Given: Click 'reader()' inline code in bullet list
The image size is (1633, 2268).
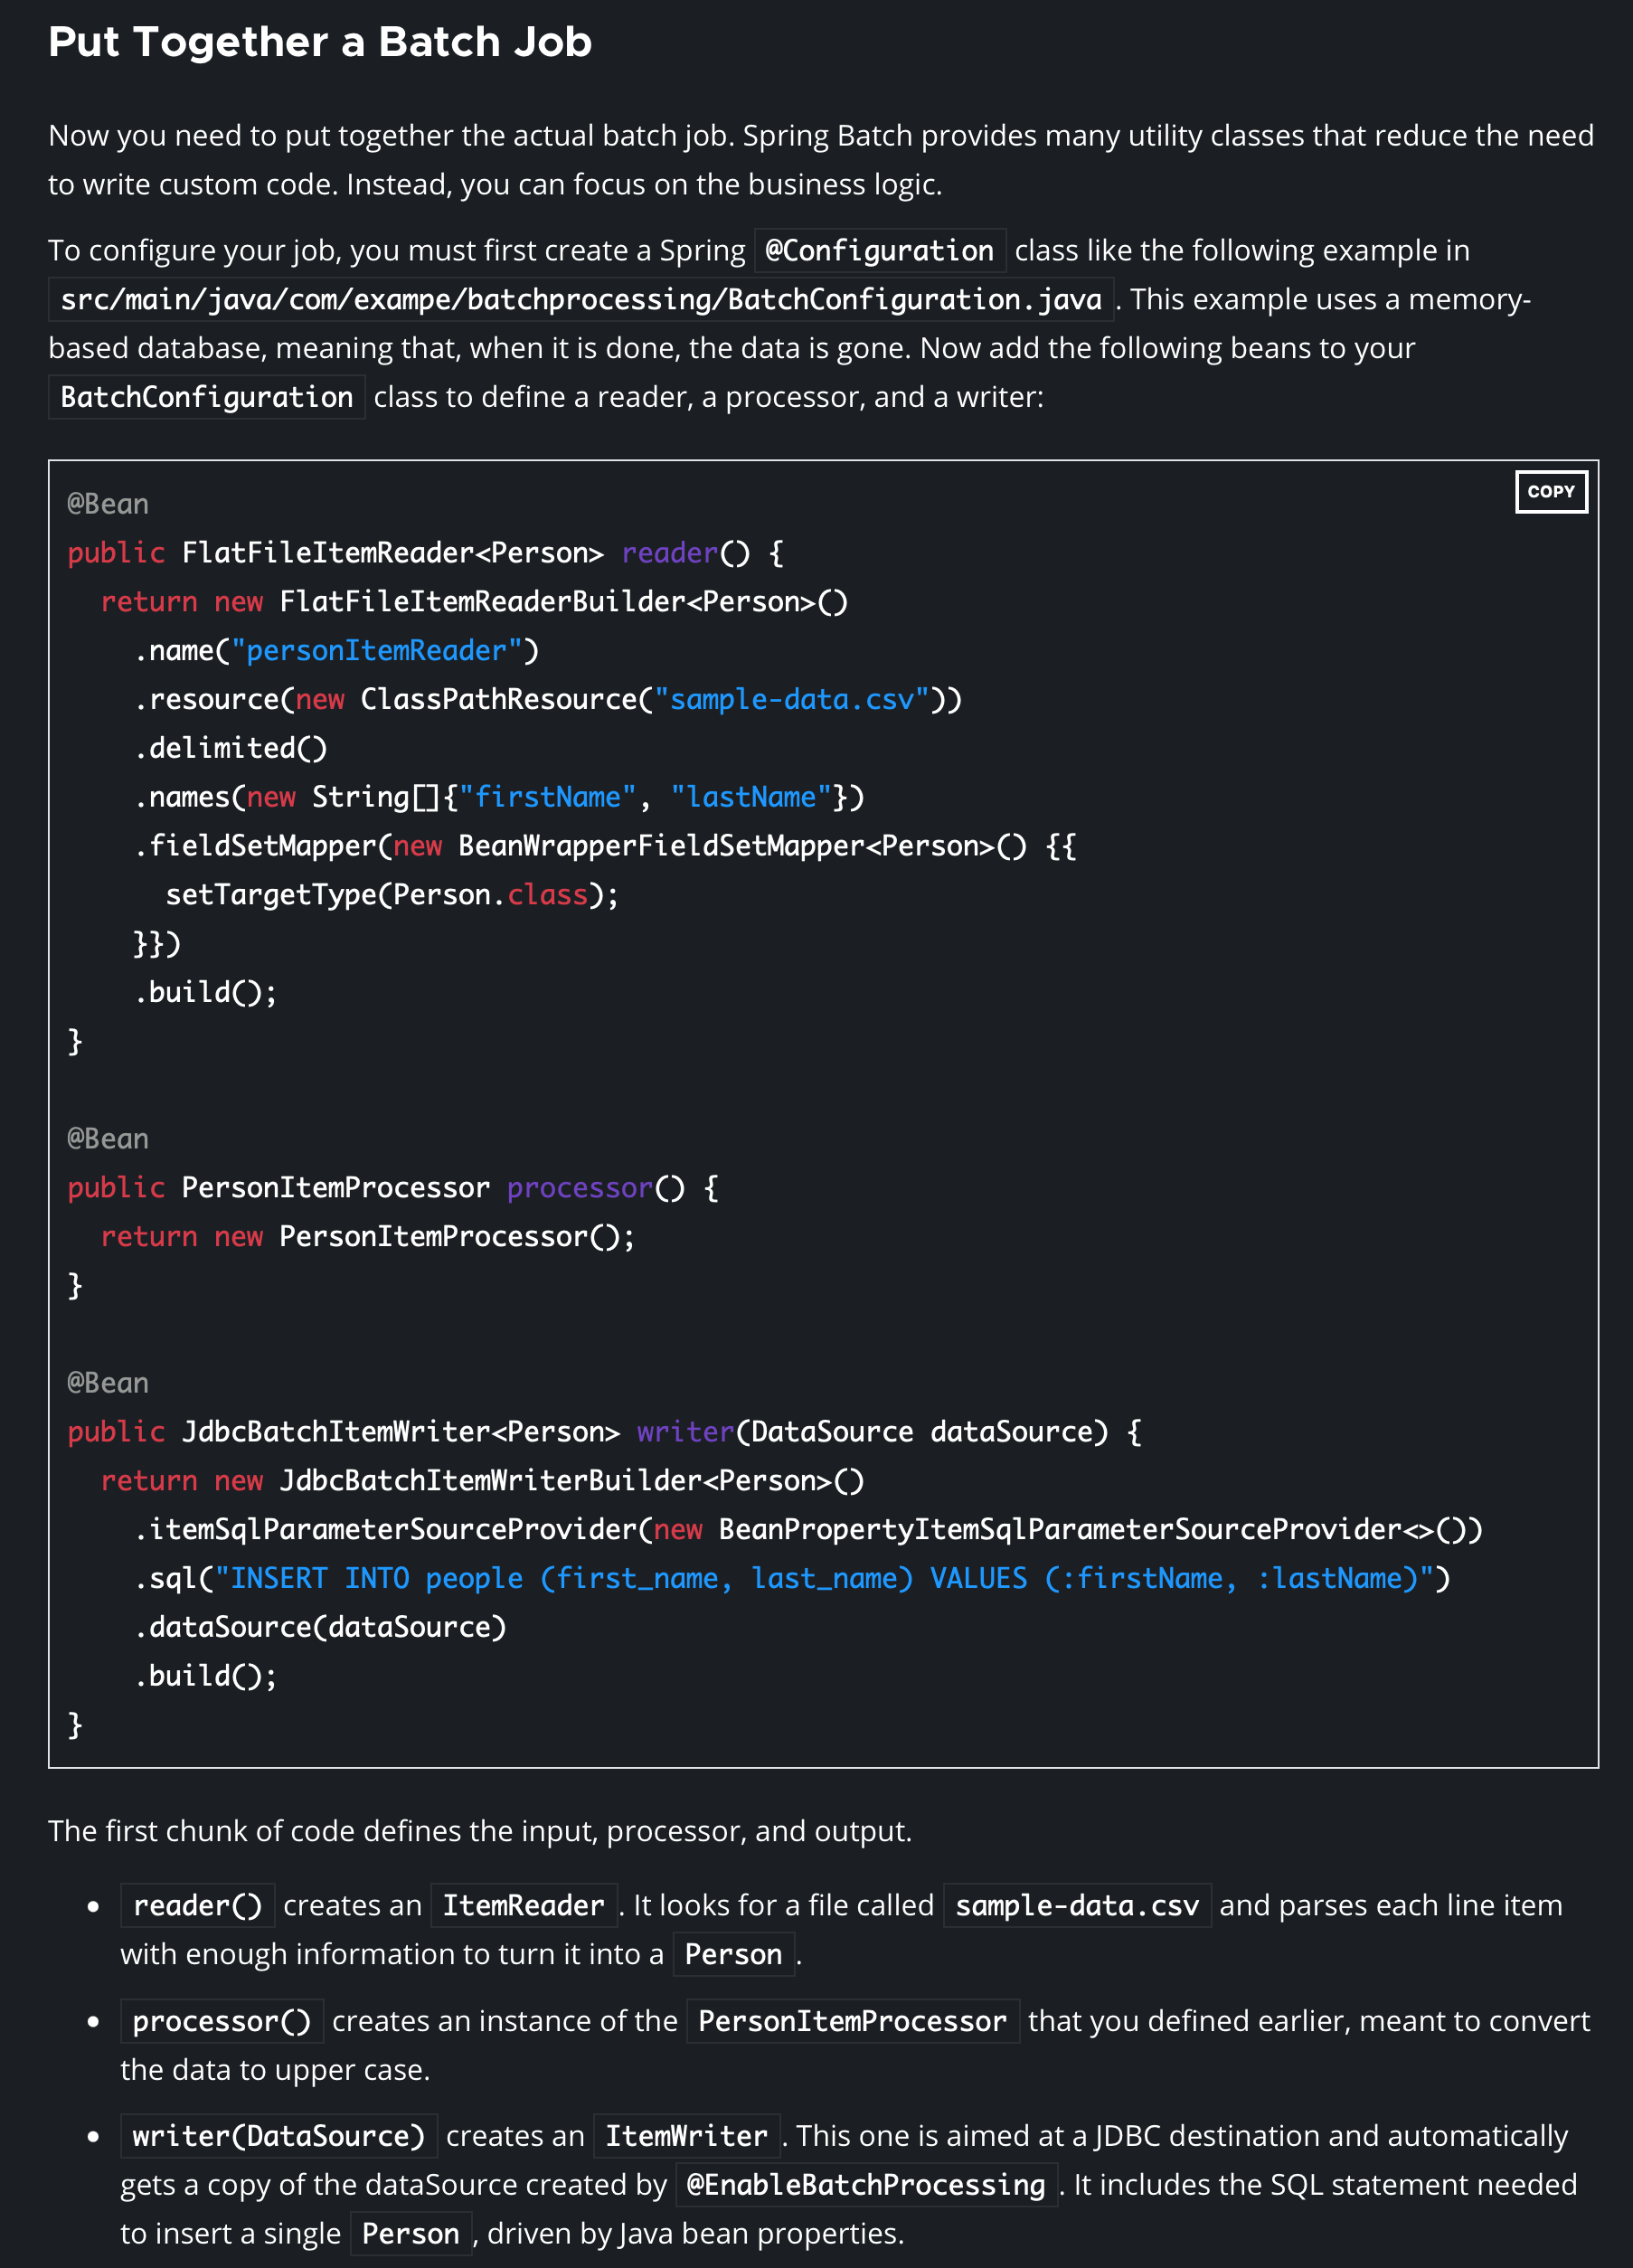Looking at the screenshot, I should [x=198, y=1905].
